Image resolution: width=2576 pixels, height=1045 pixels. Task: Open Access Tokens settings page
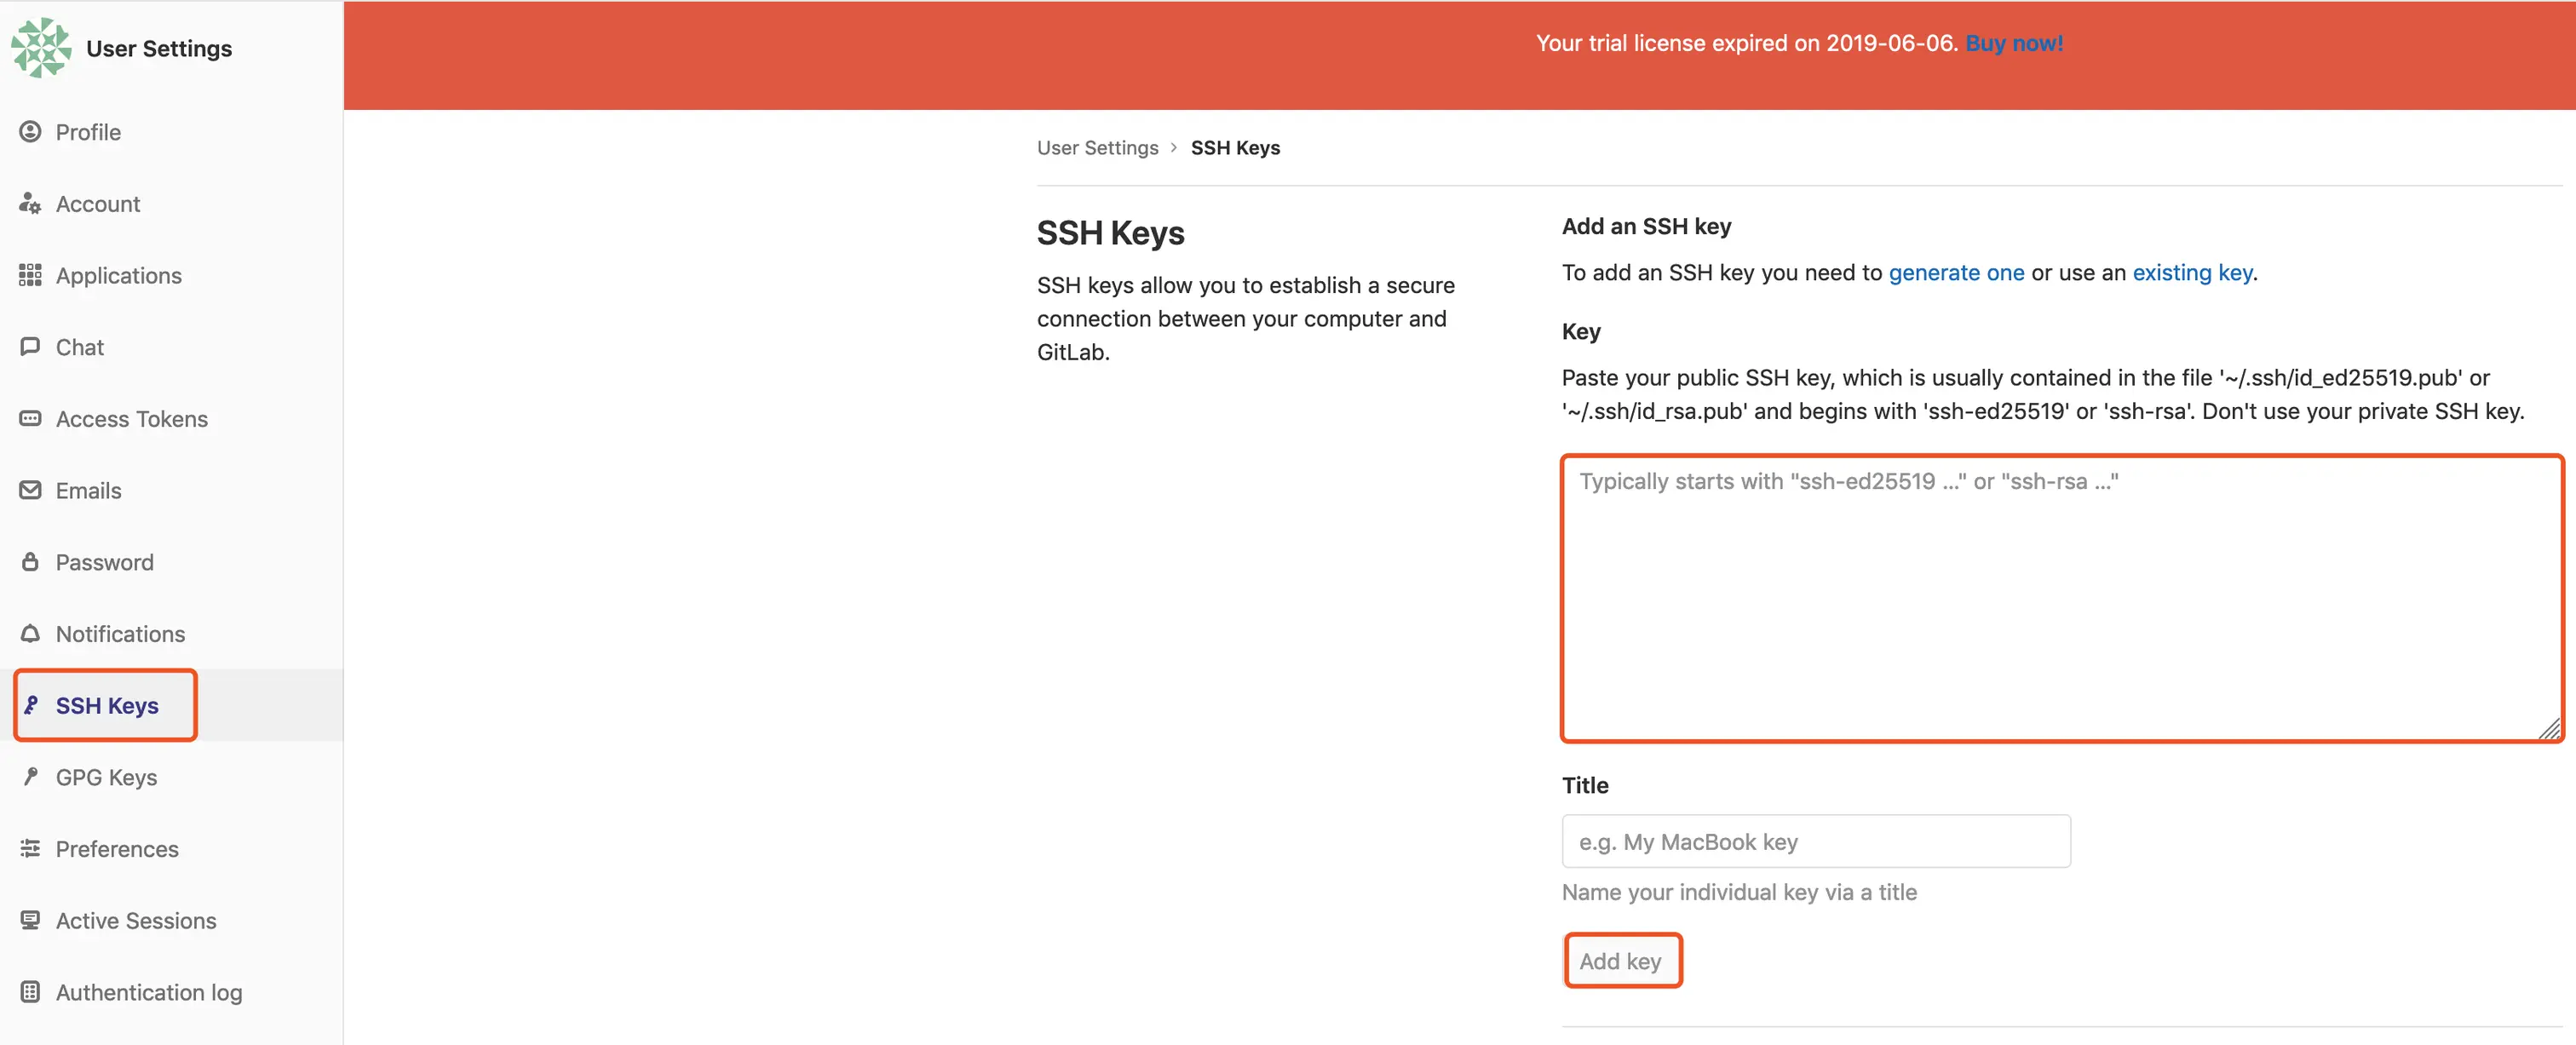point(131,419)
